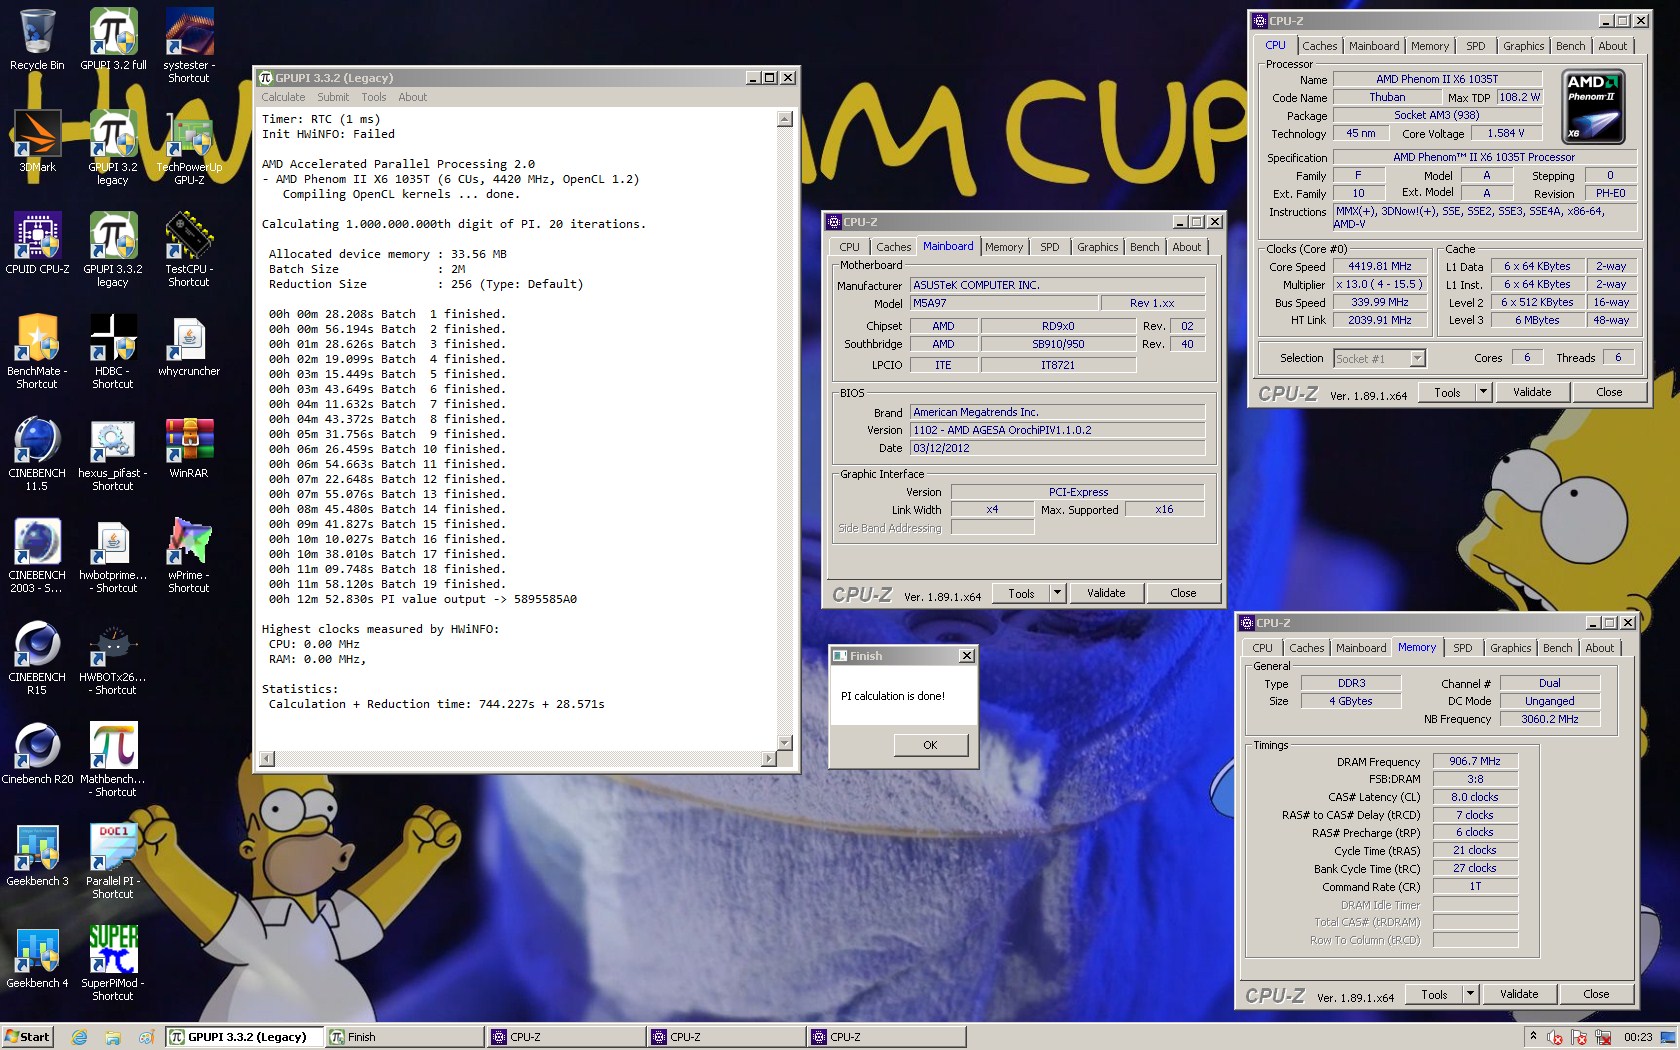Click Validate in the Mainboard CPU-Z window
This screenshot has width=1680, height=1050.
click(x=1106, y=593)
